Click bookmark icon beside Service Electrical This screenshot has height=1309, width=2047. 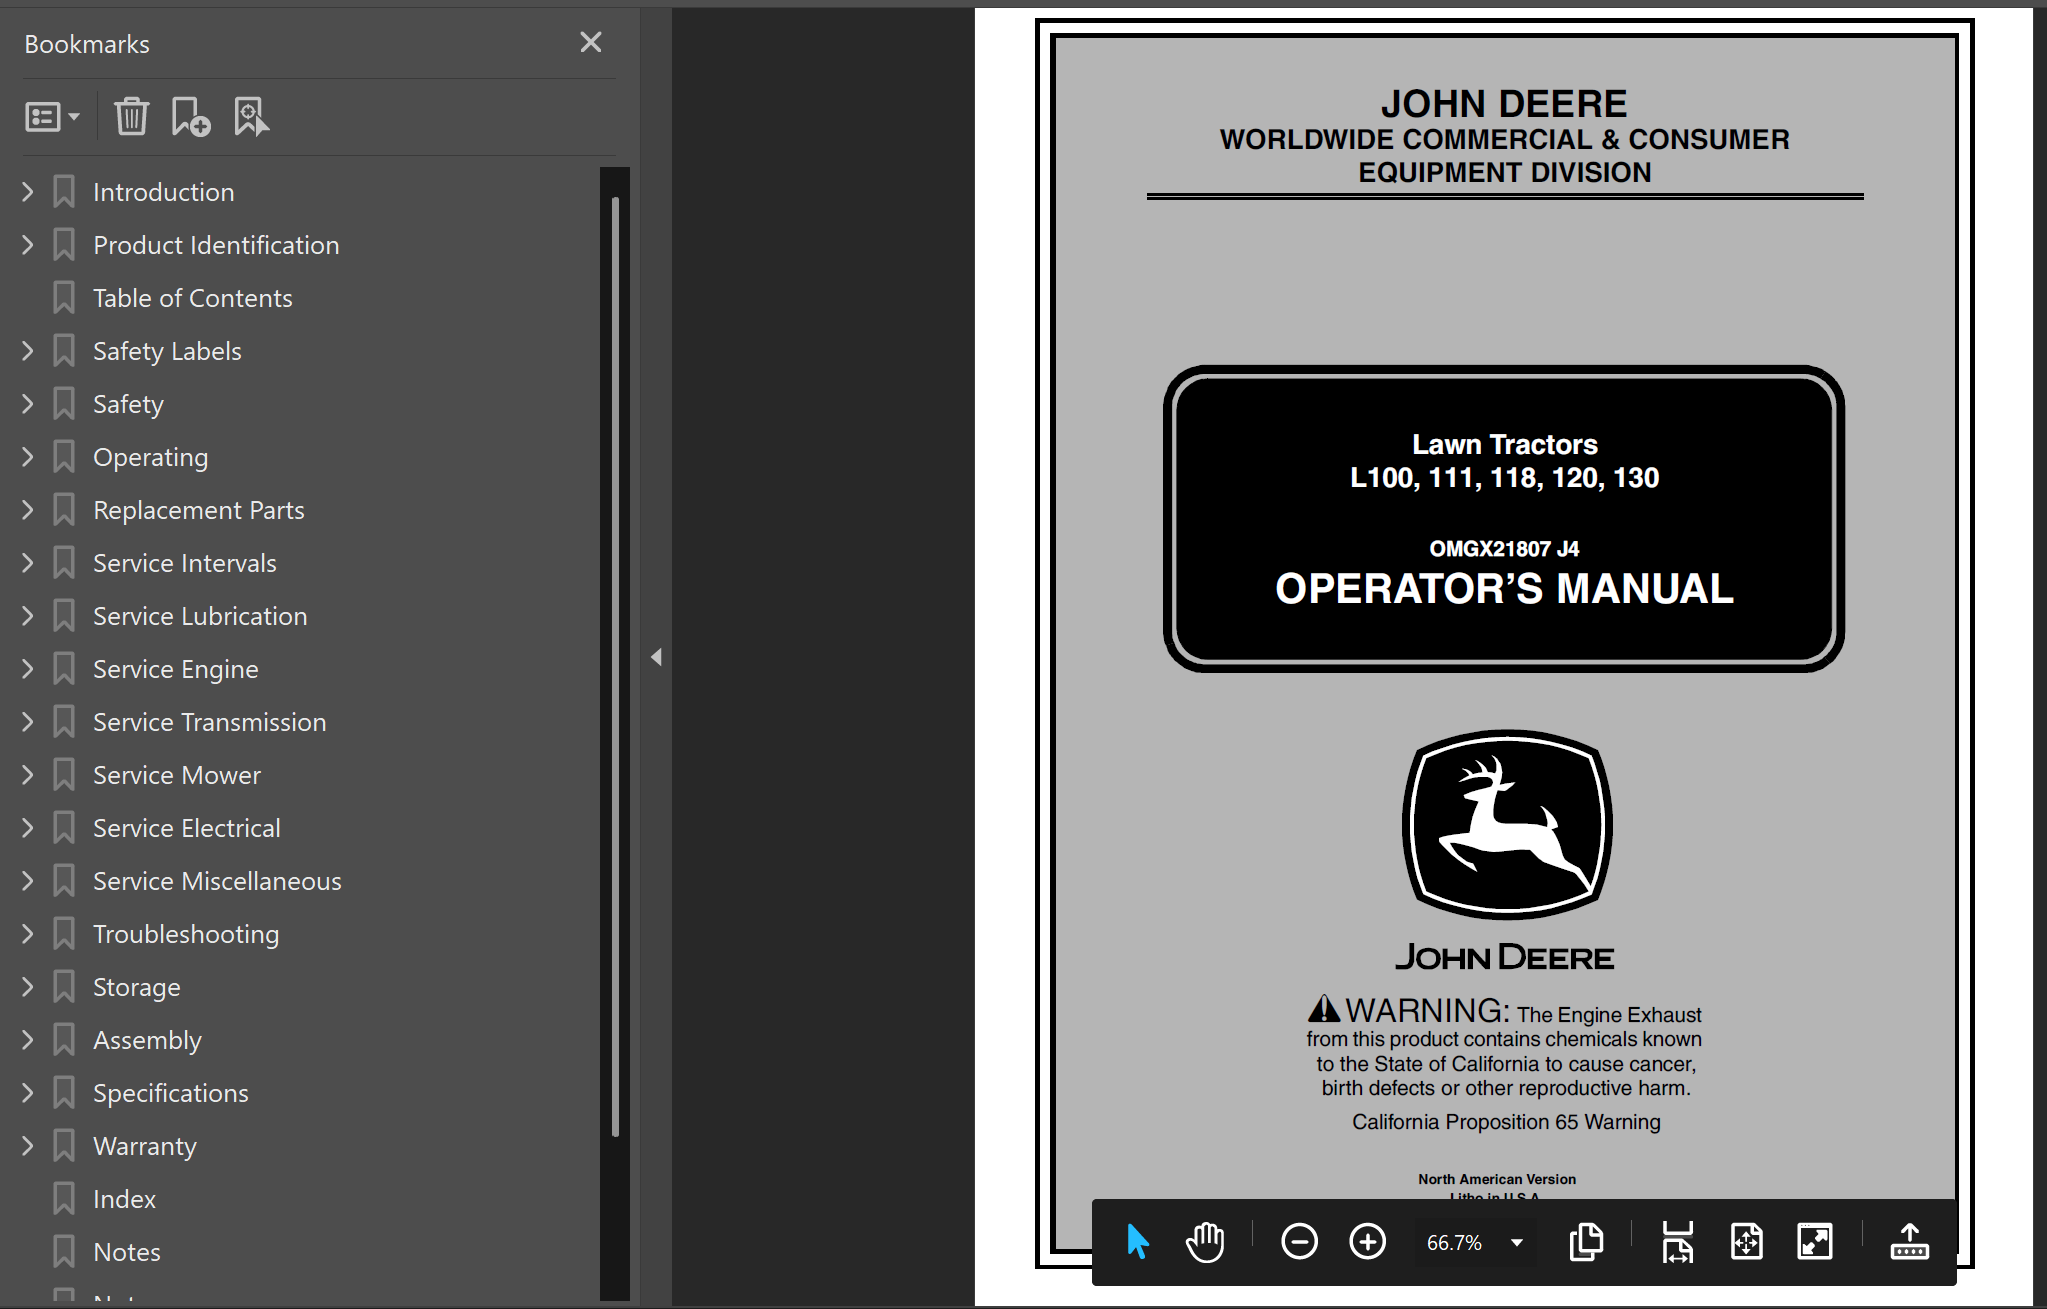point(64,828)
